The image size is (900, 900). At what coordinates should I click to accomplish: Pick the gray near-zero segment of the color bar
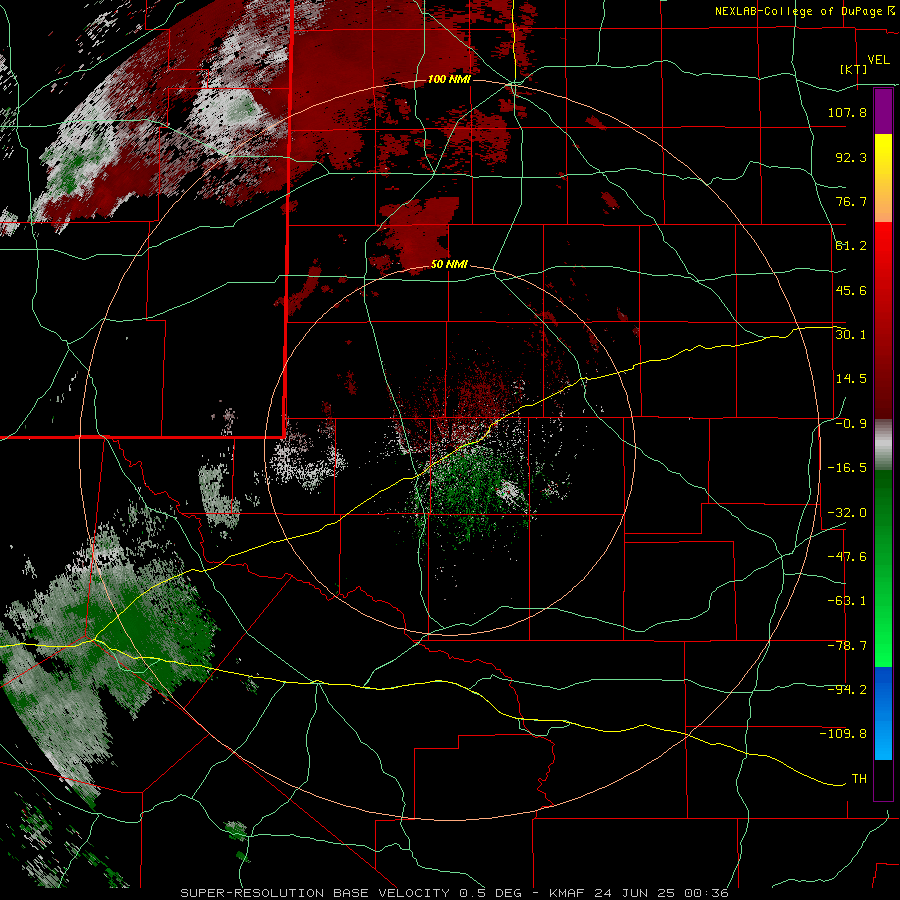click(883, 445)
